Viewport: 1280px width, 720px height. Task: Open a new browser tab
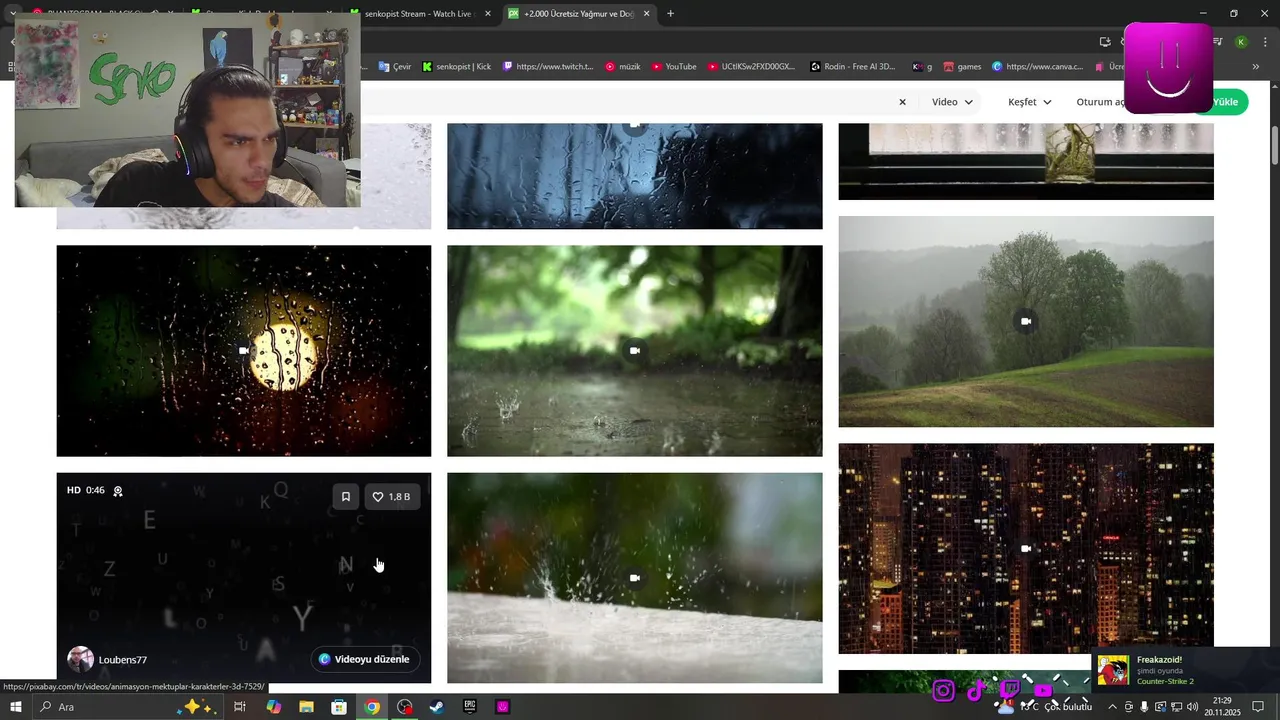pos(670,14)
